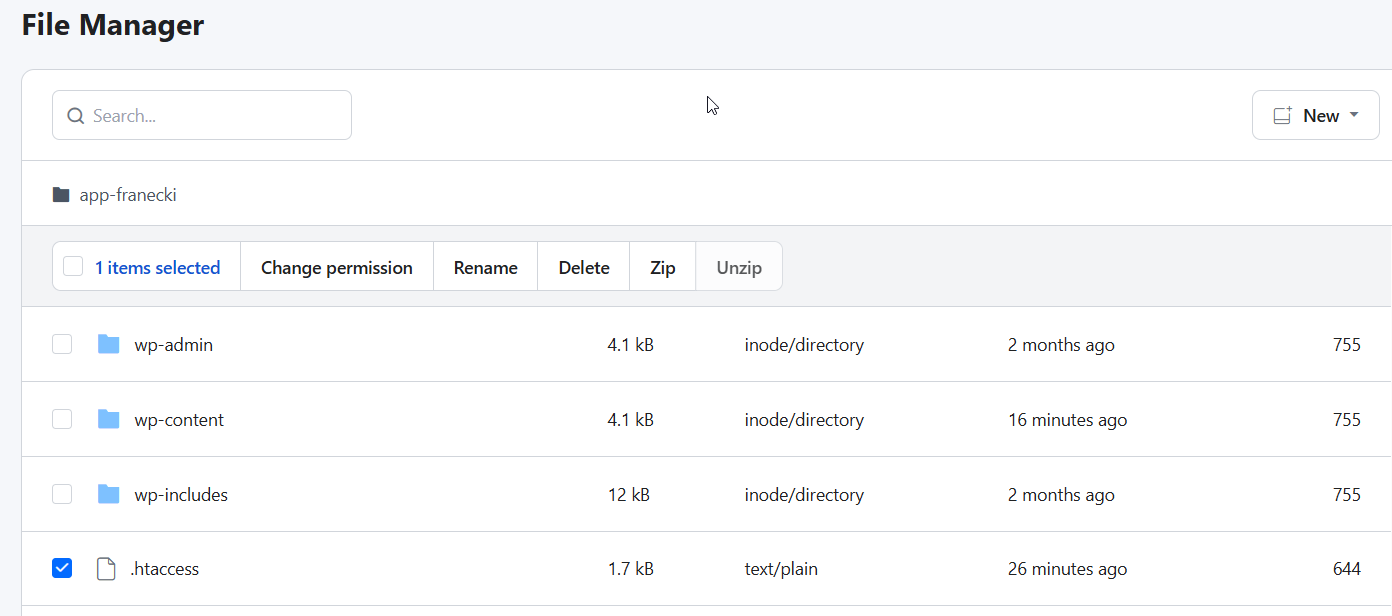Click the wp-includes folder icon
Viewport: 1392px width, 616px height.
108,495
